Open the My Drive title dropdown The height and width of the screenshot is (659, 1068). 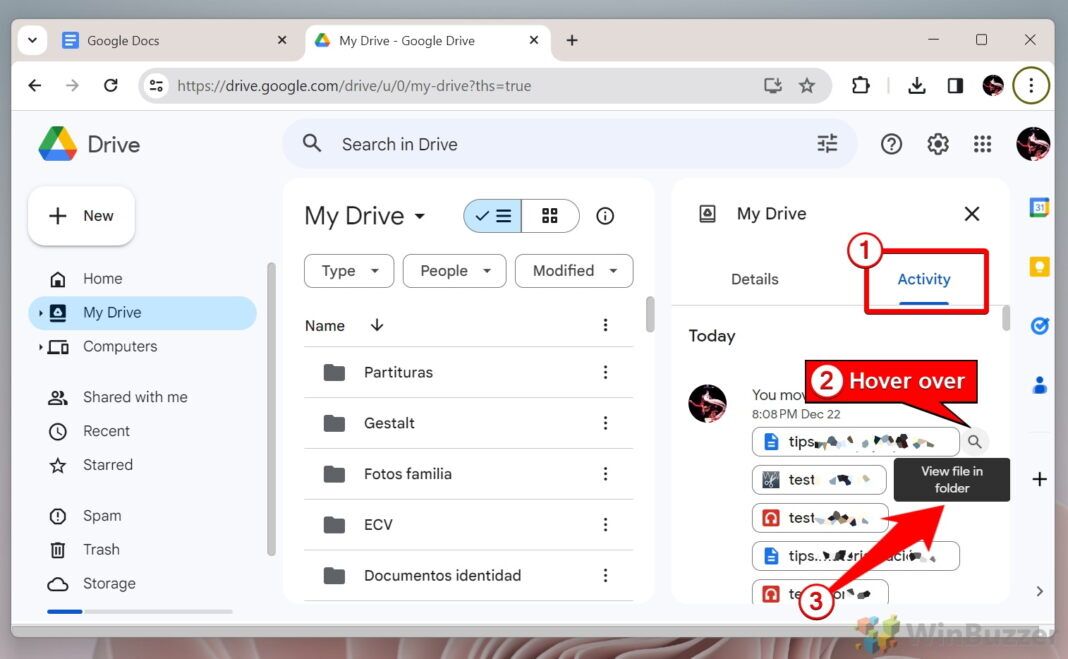coord(365,216)
